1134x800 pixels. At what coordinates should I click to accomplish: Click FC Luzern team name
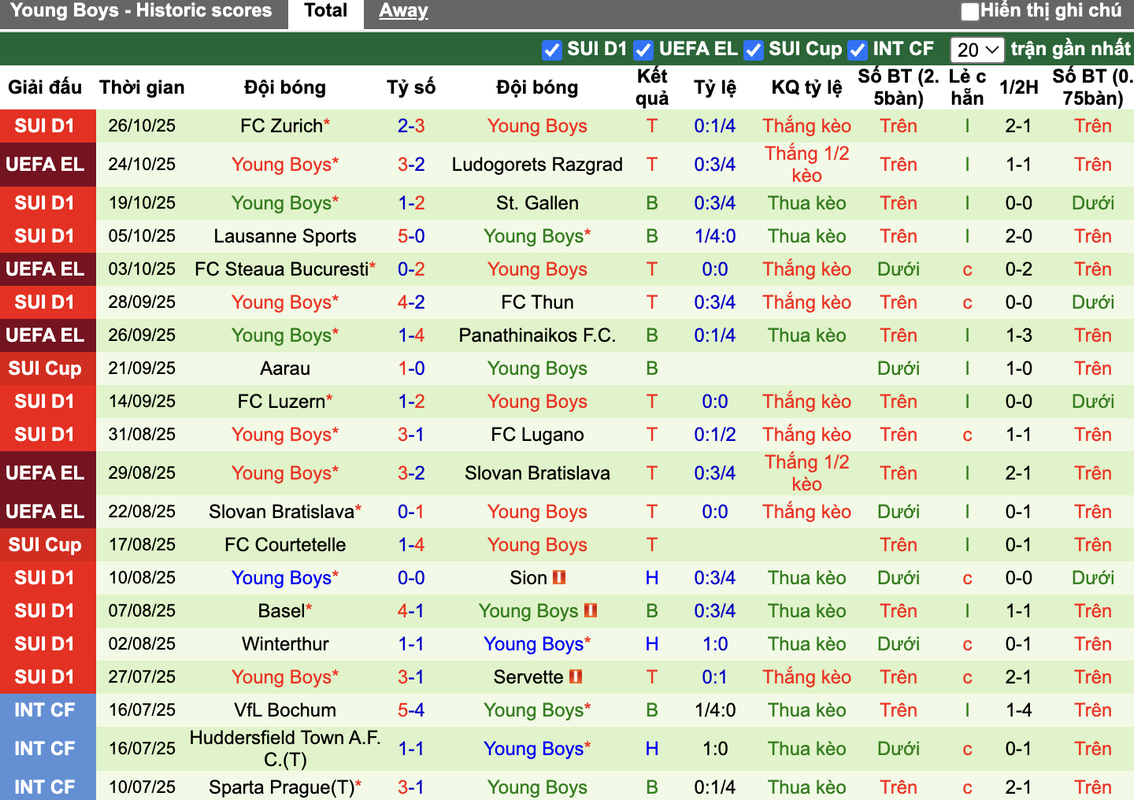pyautogui.click(x=281, y=401)
